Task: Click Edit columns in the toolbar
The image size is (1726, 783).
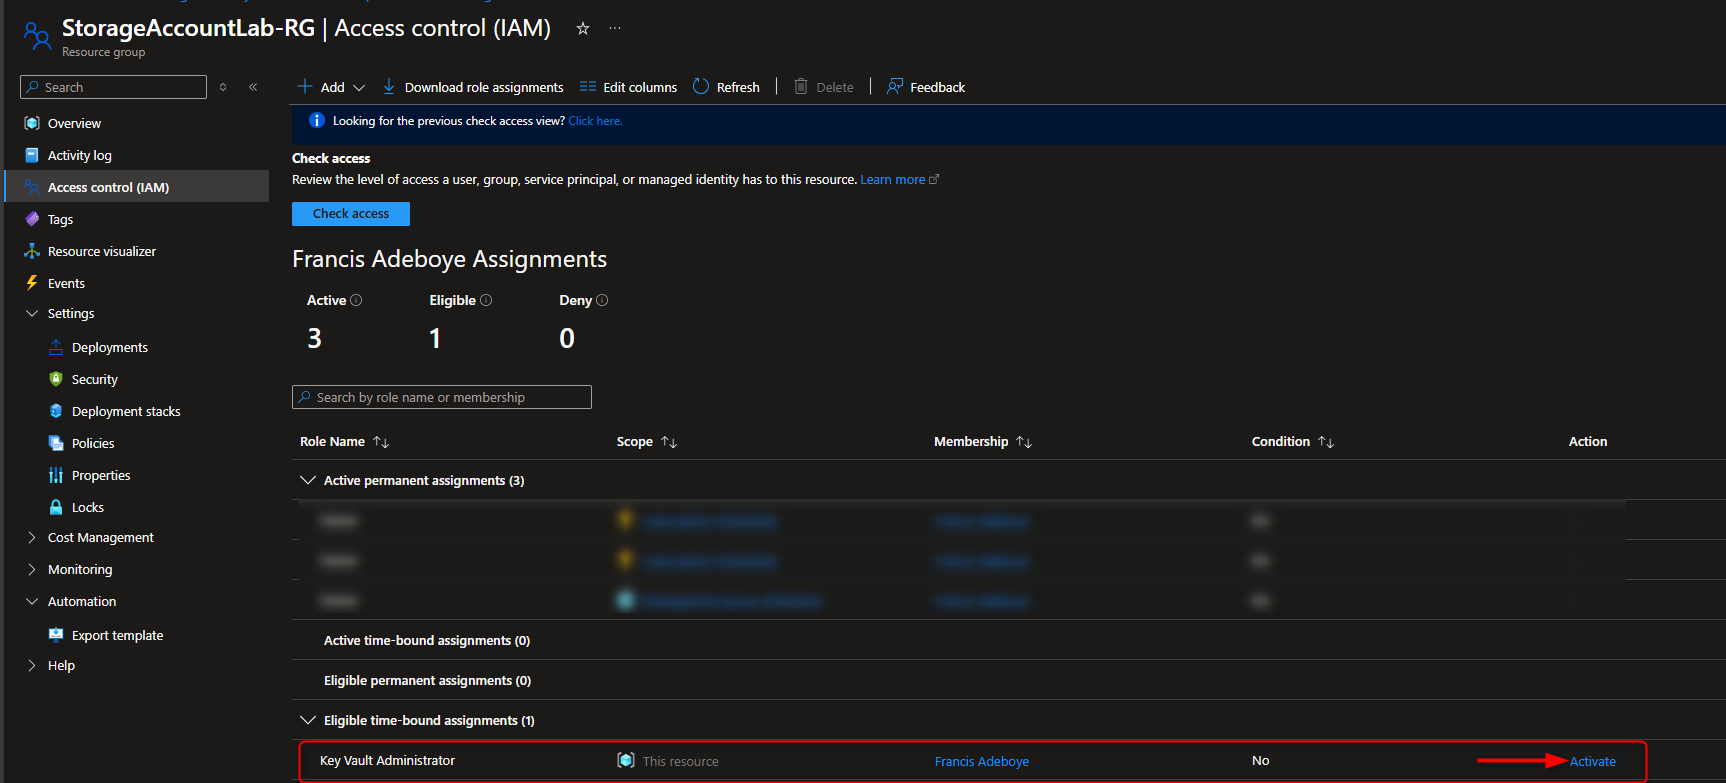Action: (x=628, y=87)
